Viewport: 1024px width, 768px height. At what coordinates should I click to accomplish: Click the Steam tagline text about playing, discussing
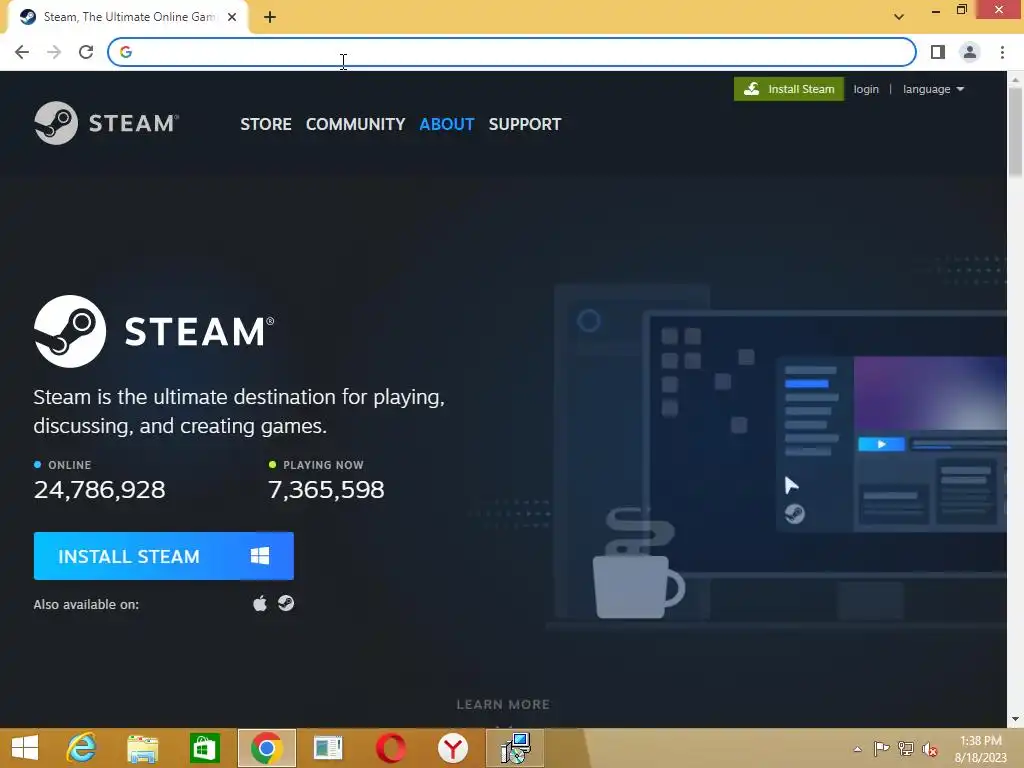click(x=239, y=411)
